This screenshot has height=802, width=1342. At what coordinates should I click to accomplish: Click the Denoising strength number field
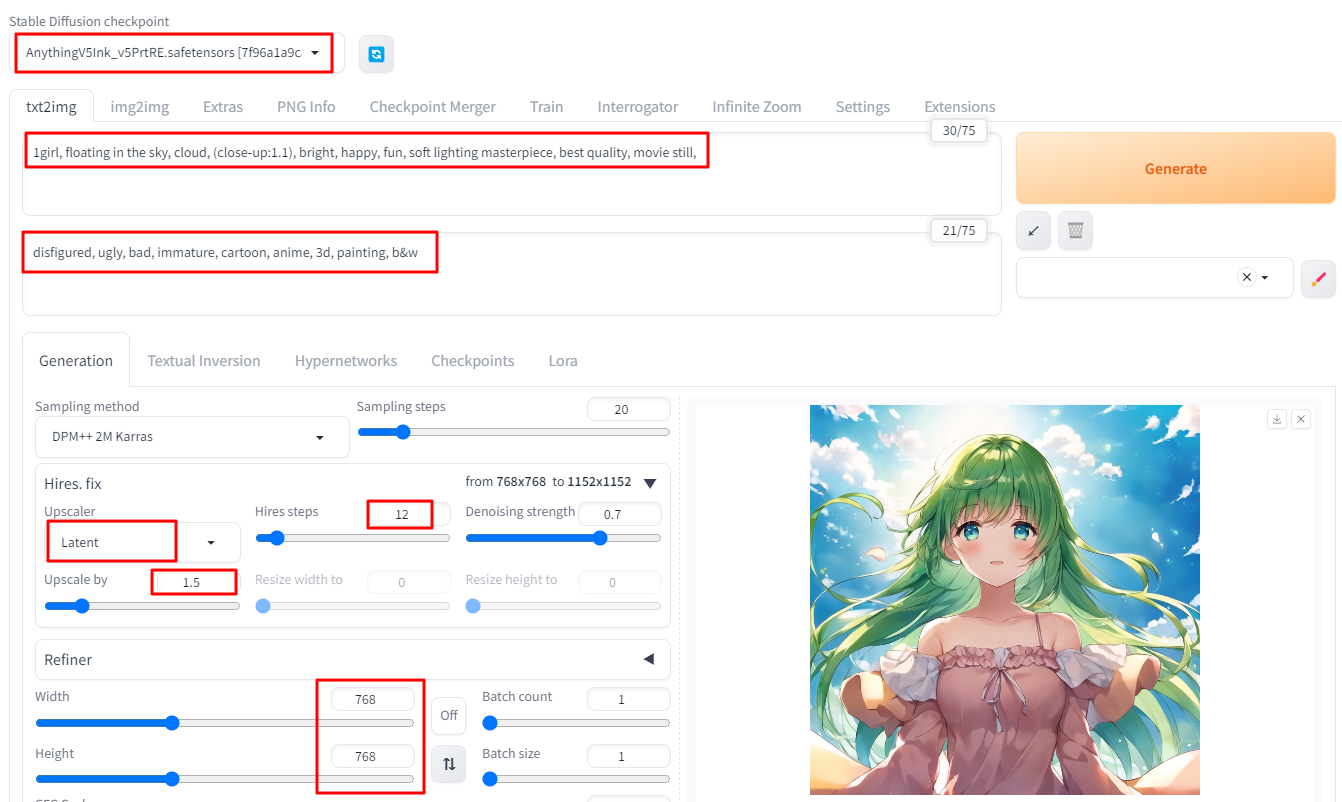click(x=619, y=514)
